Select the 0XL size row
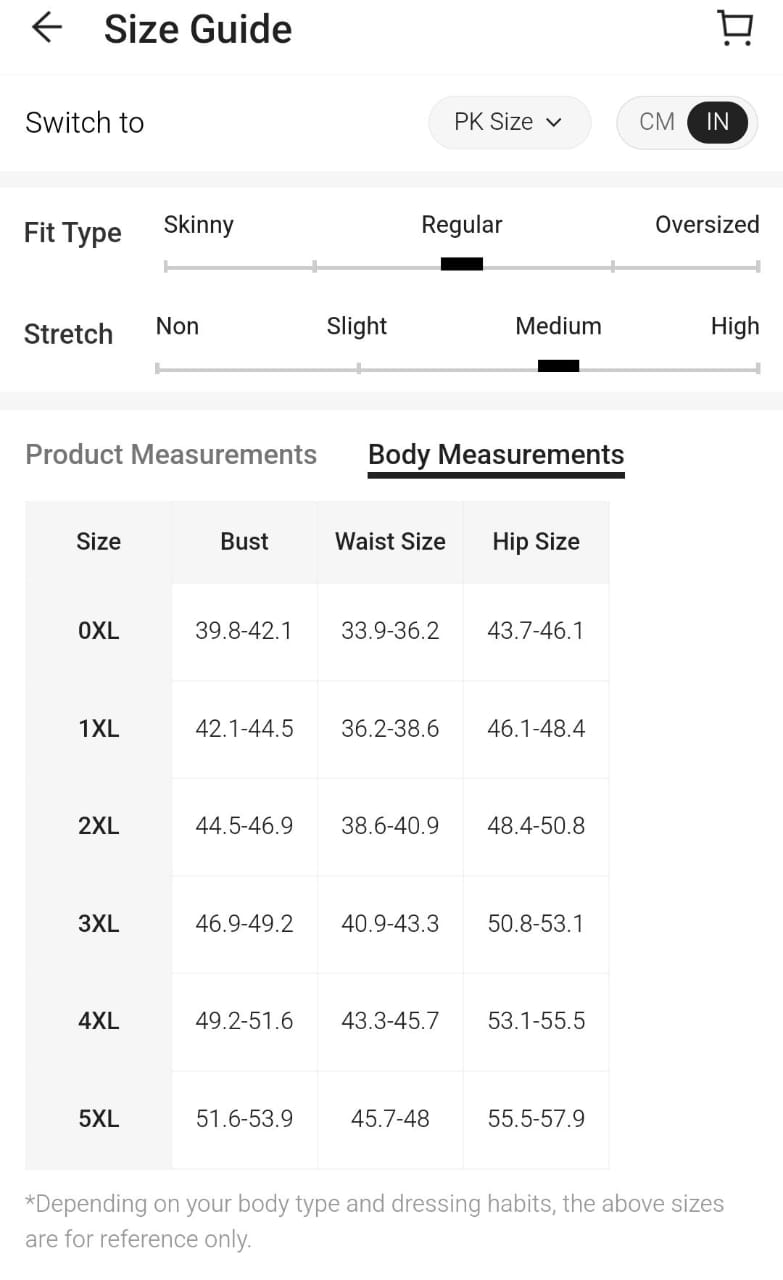Screen dimensions: 783x1280 pos(98,631)
